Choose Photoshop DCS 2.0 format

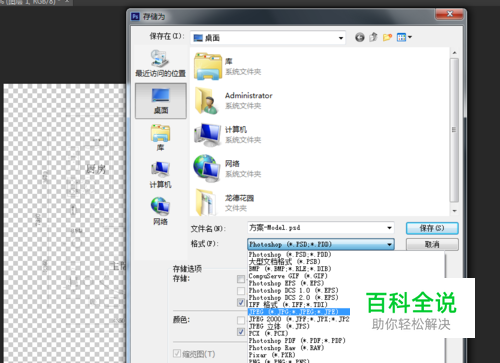pyautogui.click(x=294, y=298)
